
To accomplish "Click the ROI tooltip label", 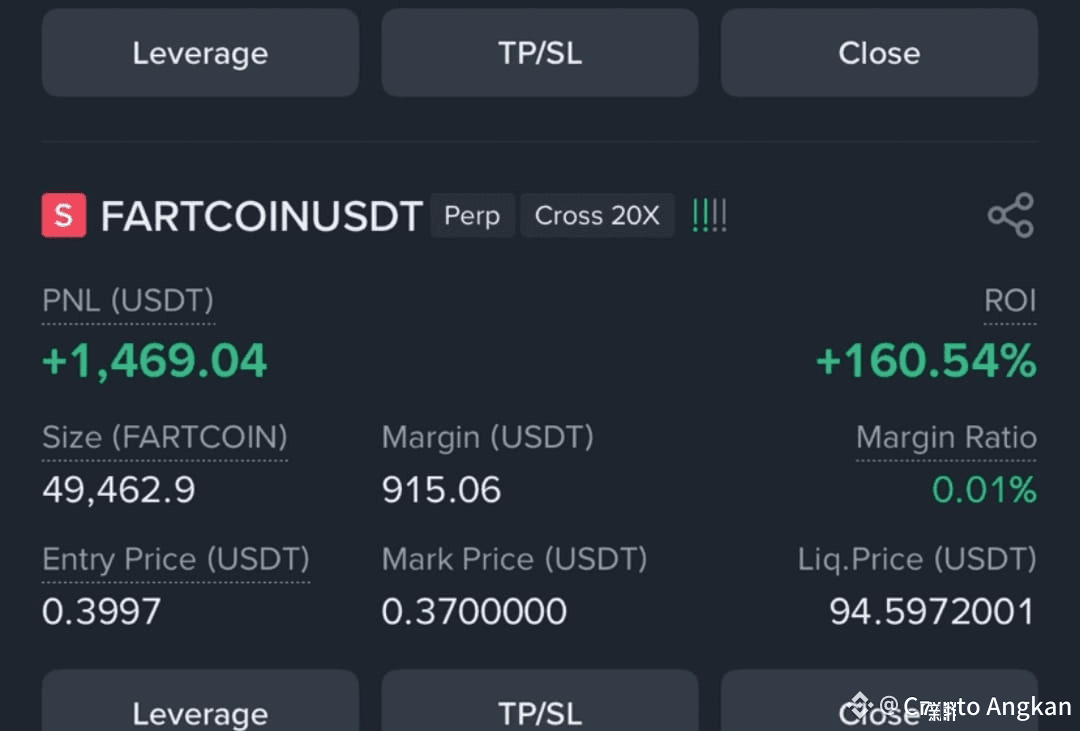I will click(1010, 300).
